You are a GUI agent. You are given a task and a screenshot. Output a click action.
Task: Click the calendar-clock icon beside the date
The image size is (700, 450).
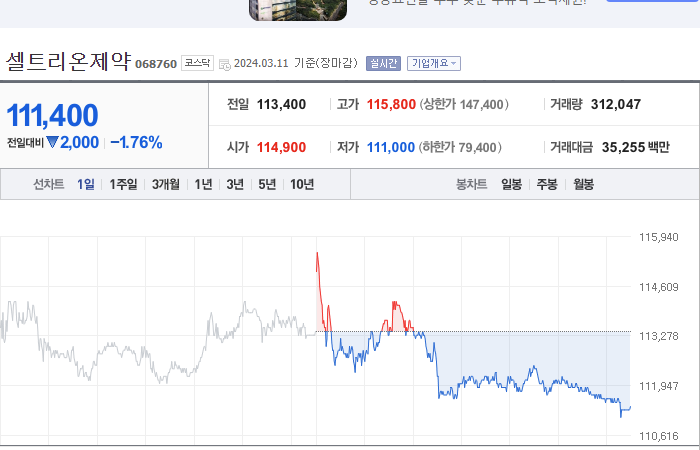click(225, 64)
